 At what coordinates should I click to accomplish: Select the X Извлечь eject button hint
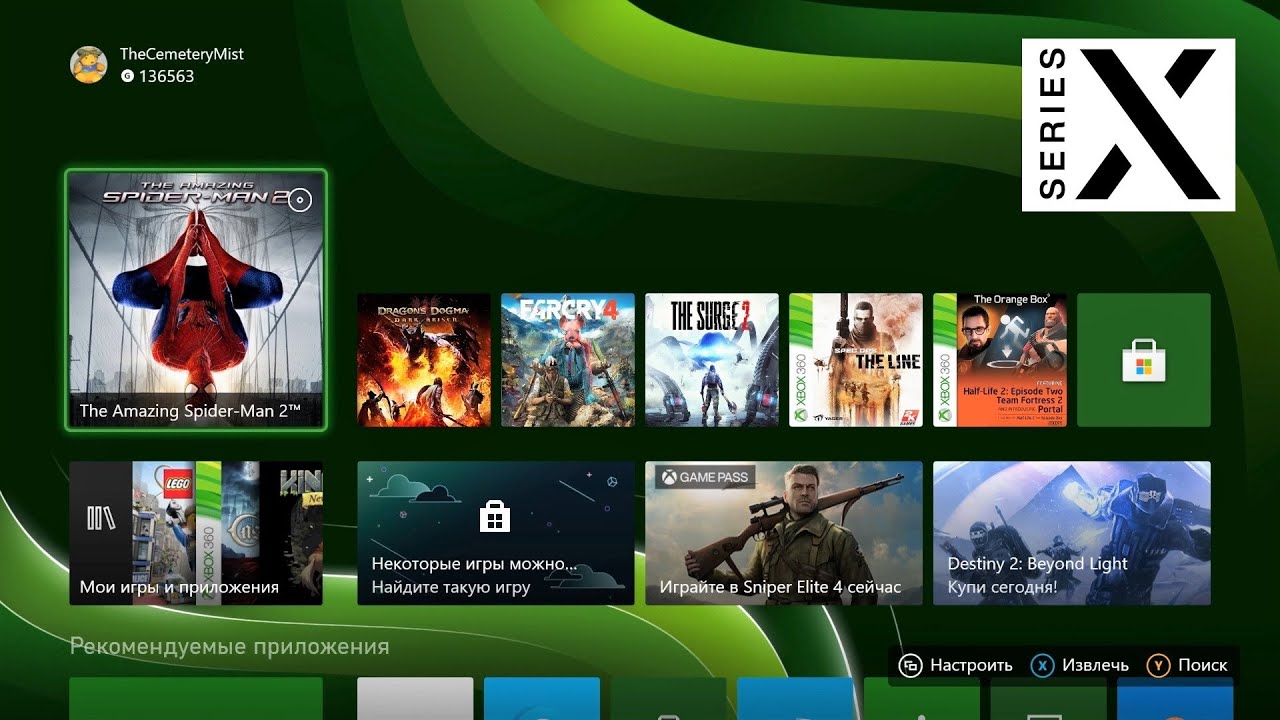pos(1080,665)
